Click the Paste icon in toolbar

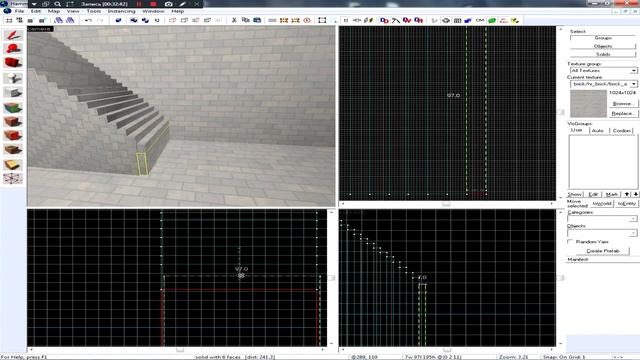point(257,20)
